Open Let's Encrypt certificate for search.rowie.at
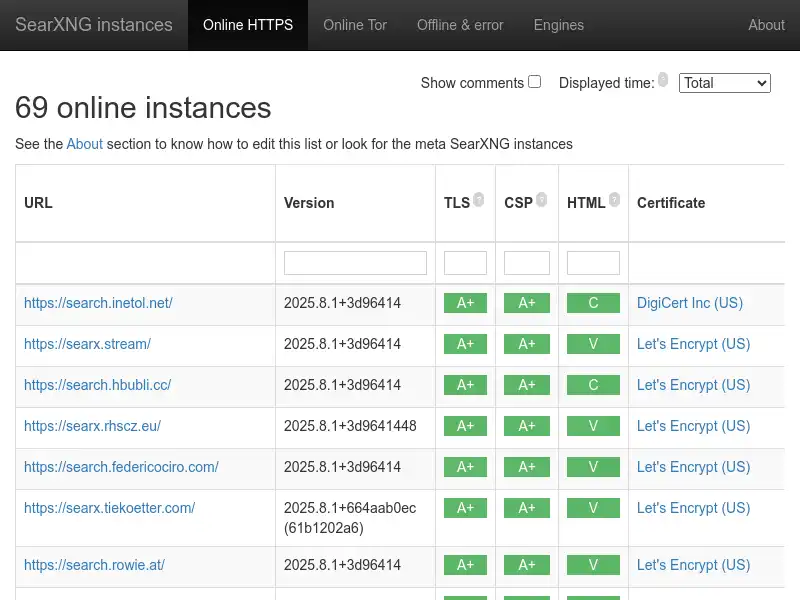This screenshot has width=800, height=600. point(693,565)
